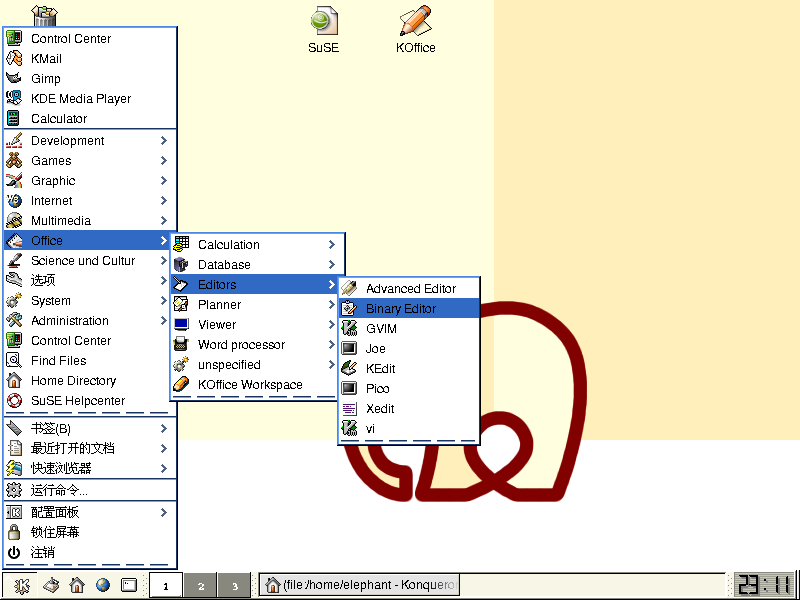Expand the Games submenu arrow
This screenshot has width=800, height=600.
coord(164,160)
